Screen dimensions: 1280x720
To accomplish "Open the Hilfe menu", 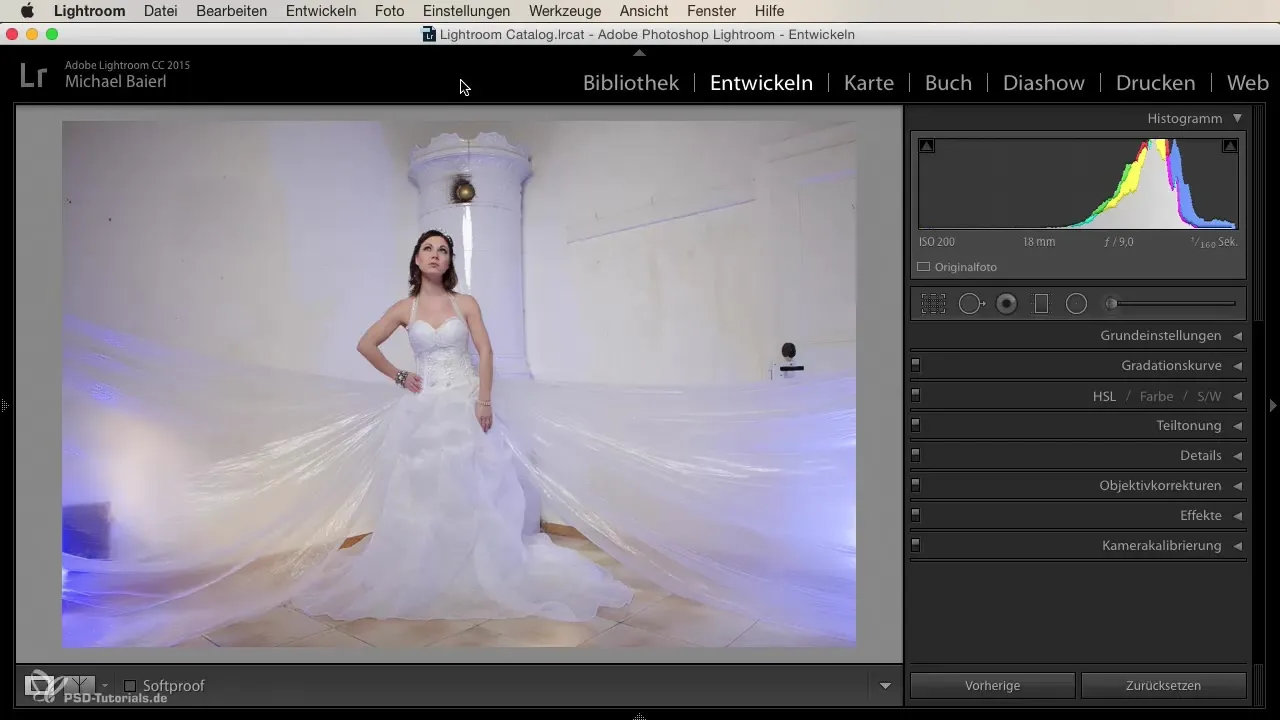I will [770, 11].
